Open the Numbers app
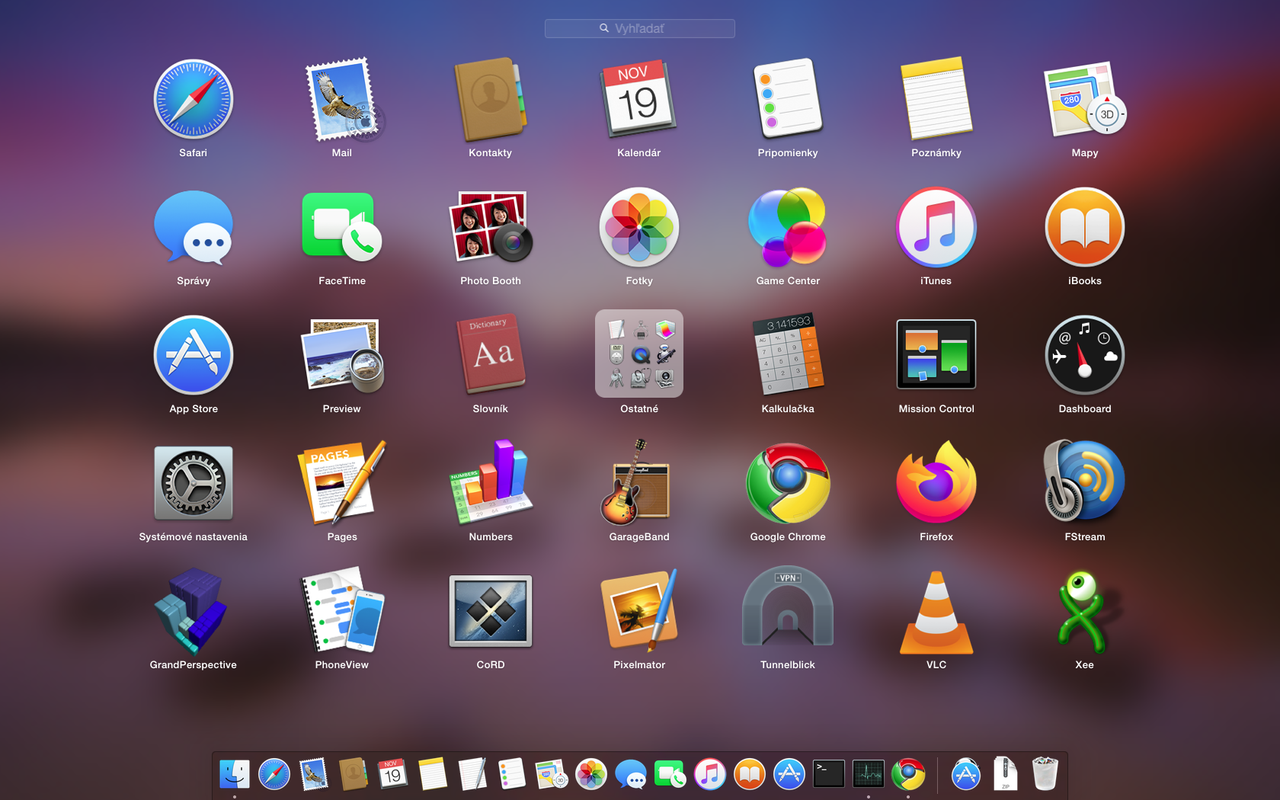The height and width of the screenshot is (800, 1280). [490, 483]
